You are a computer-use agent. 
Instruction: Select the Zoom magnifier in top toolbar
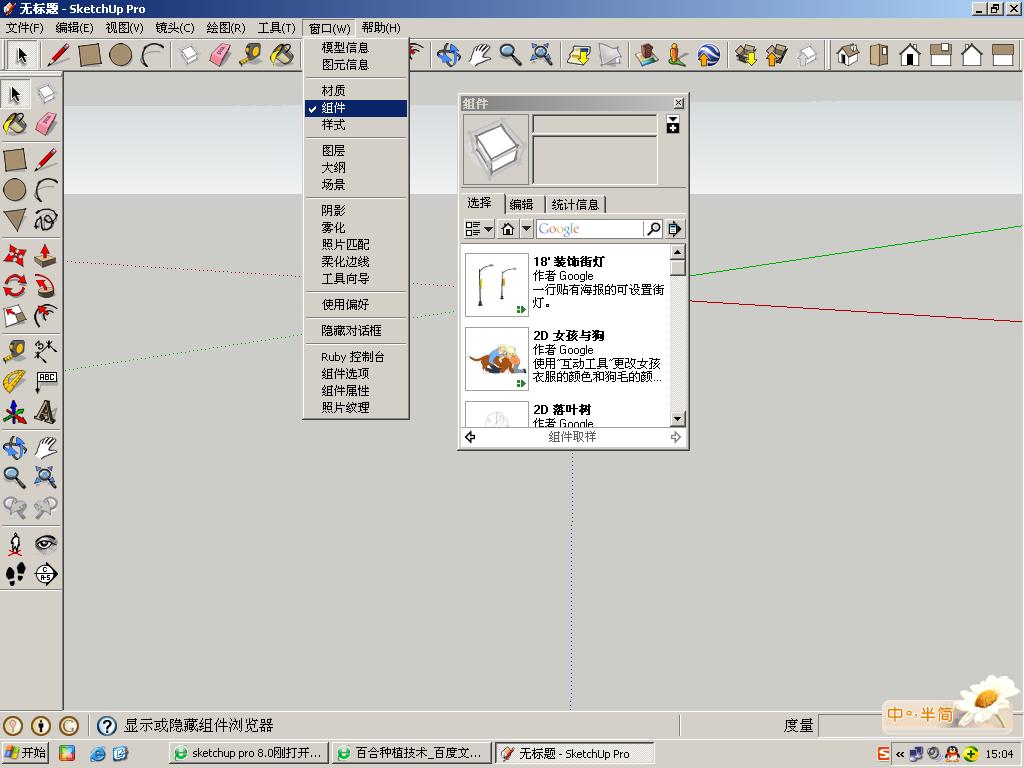point(510,55)
